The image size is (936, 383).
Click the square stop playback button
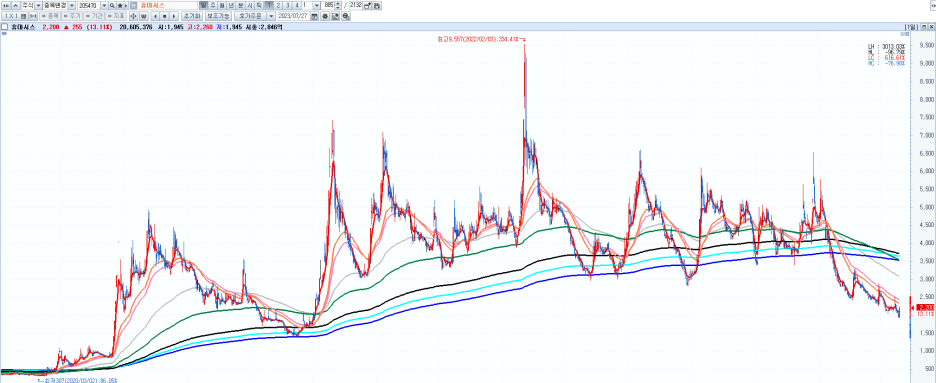[164, 16]
